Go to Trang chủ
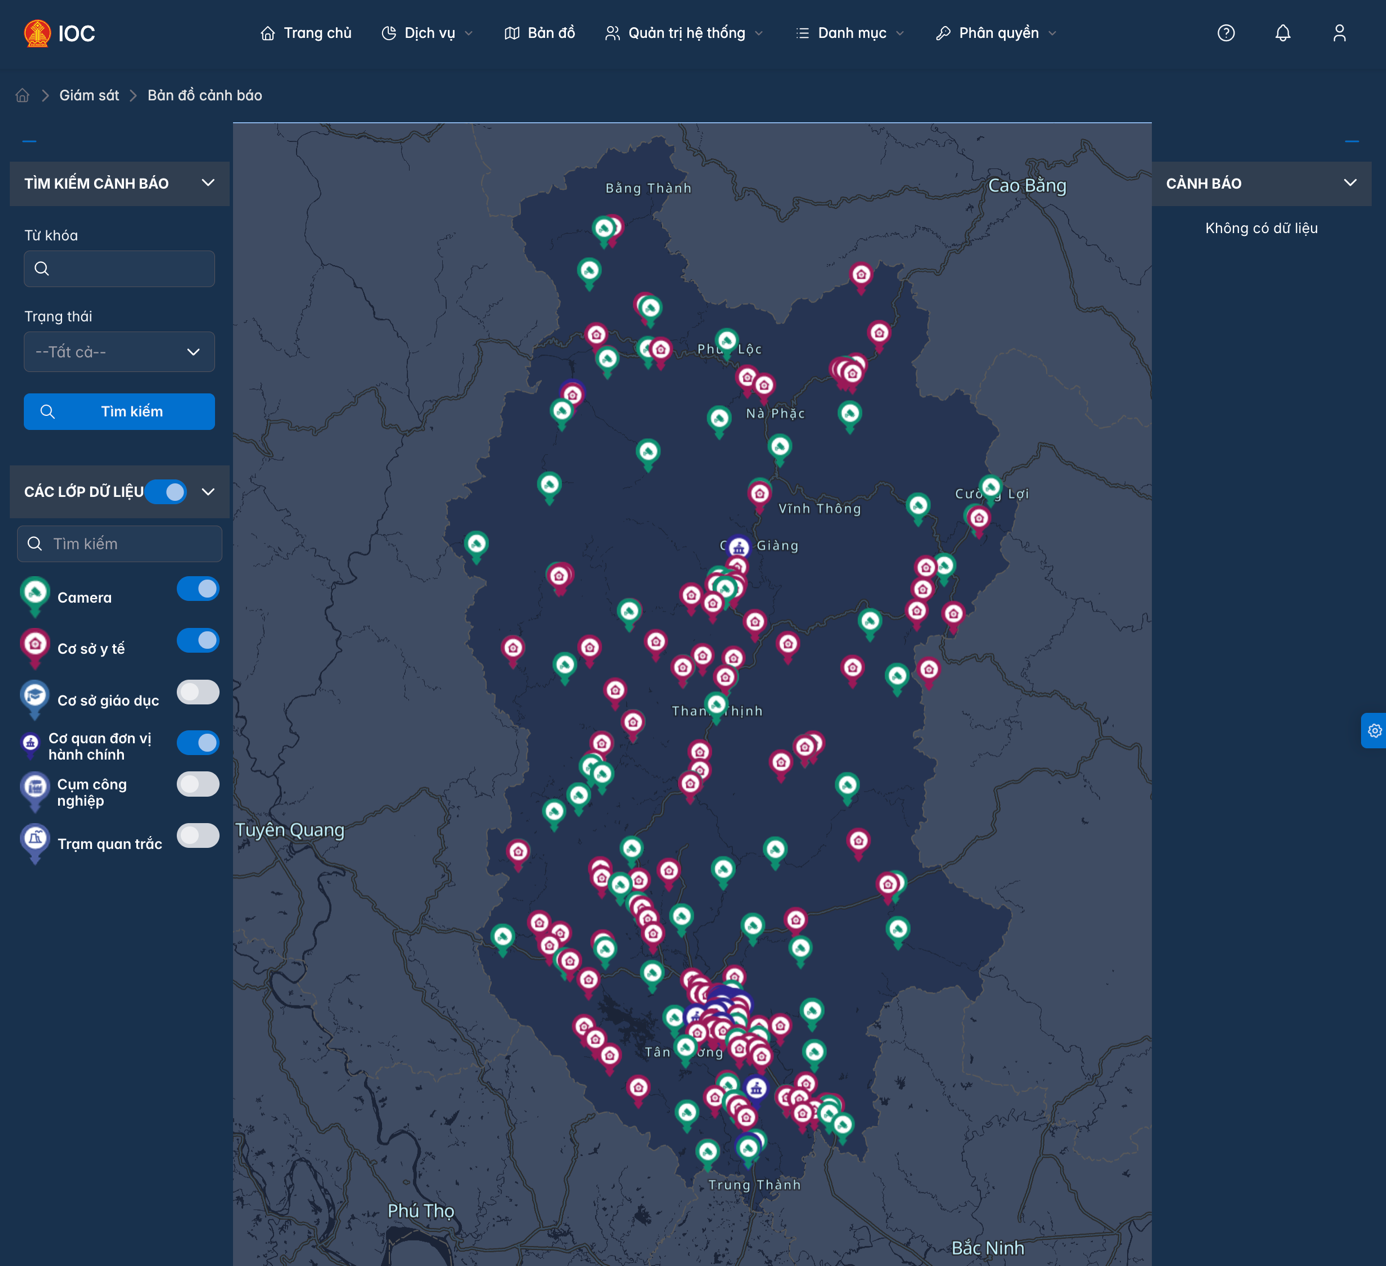The height and width of the screenshot is (1266, 1386). [306, 33]
